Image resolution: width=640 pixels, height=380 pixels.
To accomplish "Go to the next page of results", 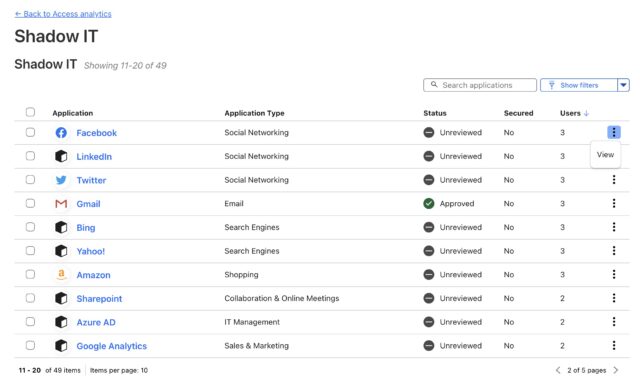I will [x=616, y=370].
